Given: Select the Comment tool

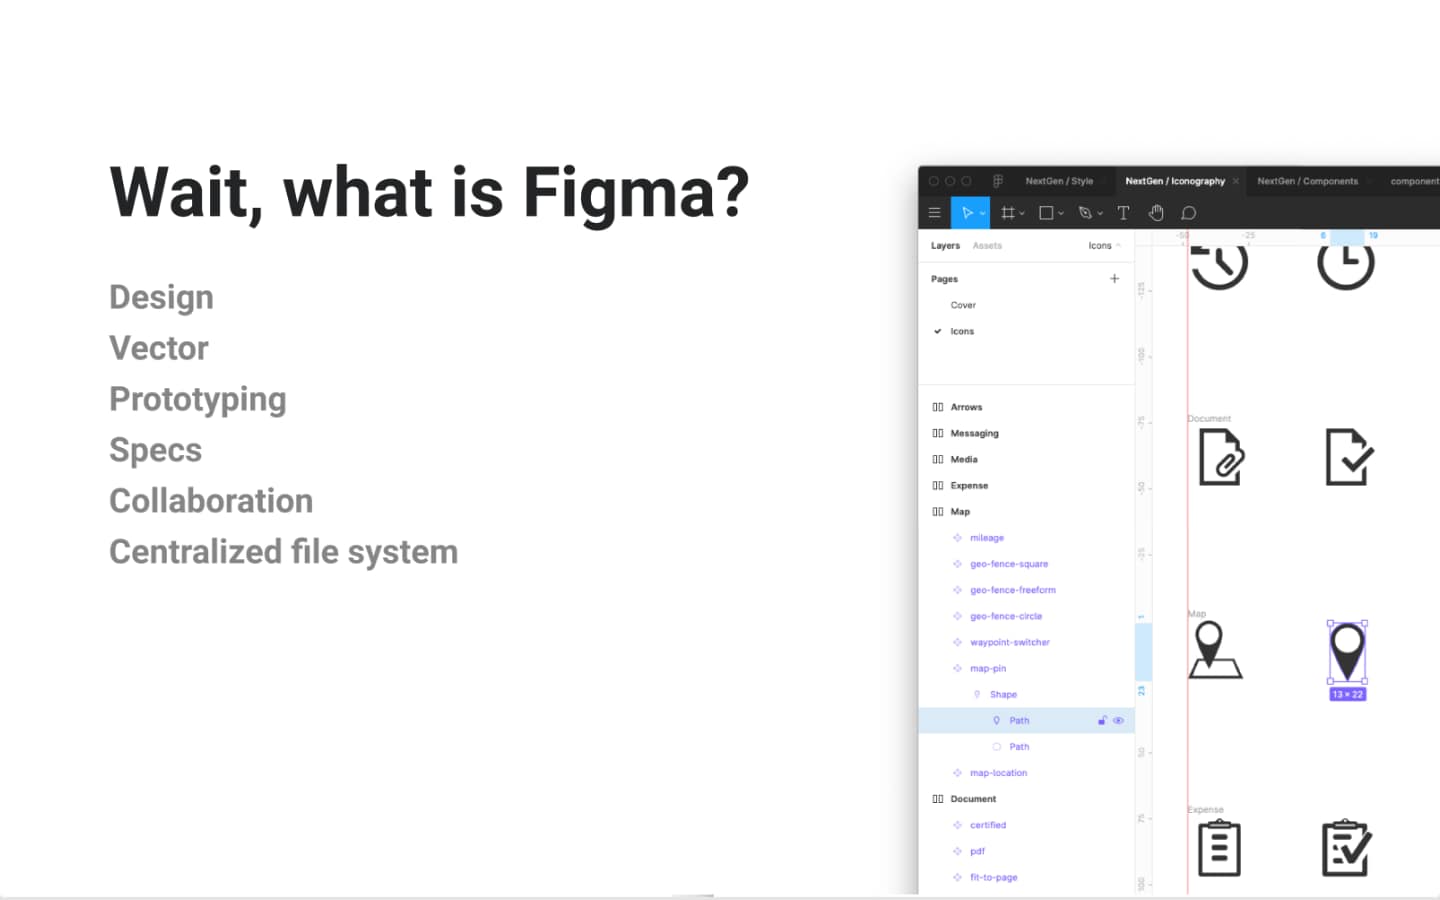Looking at the screenshot, I should pyautogui.click(x=1189, y=213).
